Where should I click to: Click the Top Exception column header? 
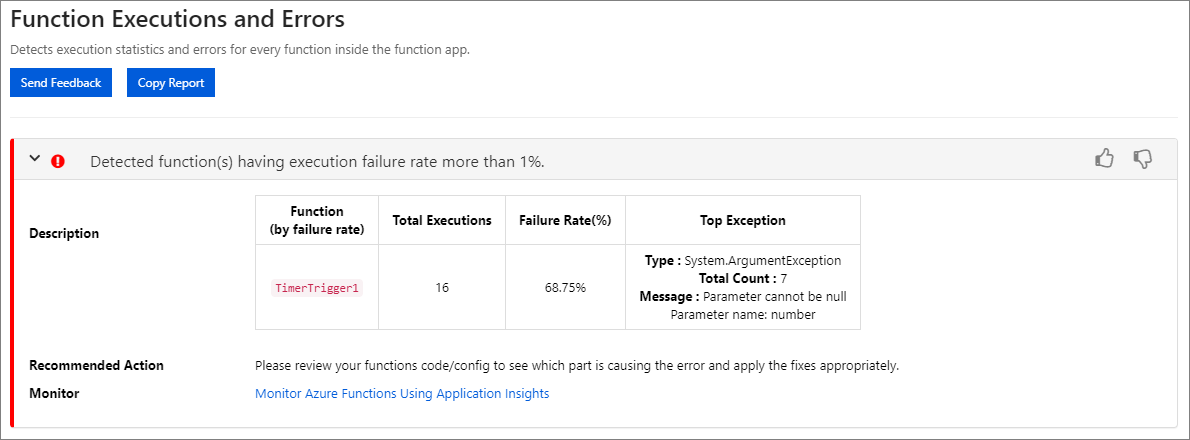click(x=742, y=220)
